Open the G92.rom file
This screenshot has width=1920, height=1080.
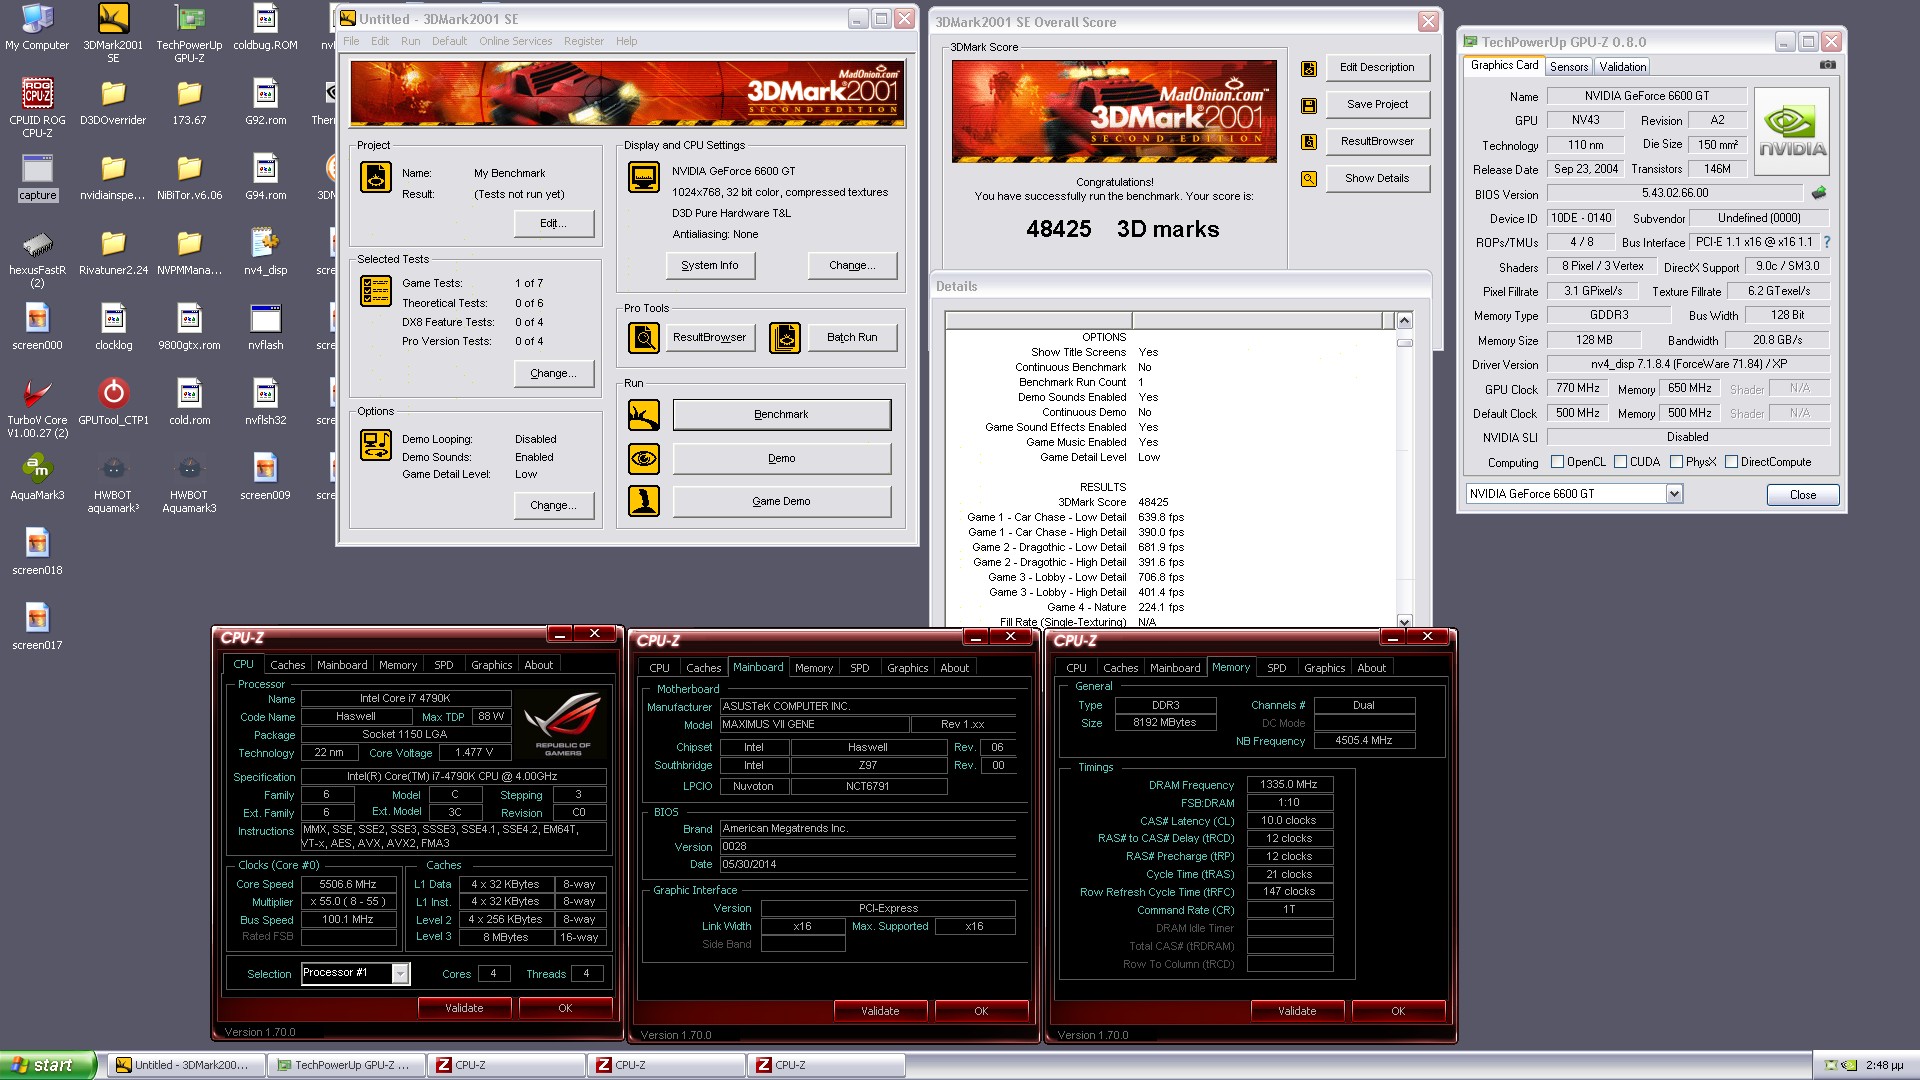coord(265,102)
